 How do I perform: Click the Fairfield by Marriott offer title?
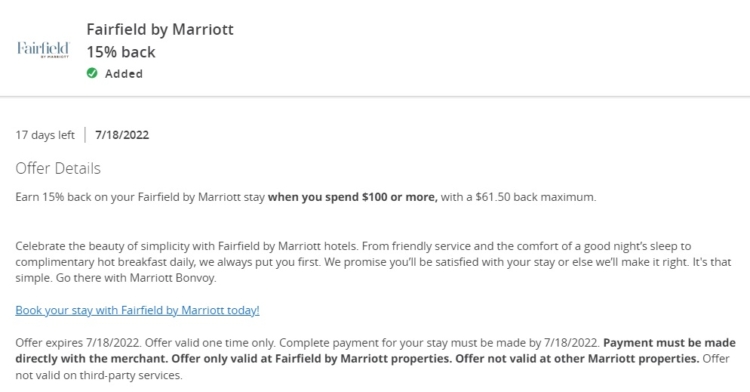click(160, 30)
